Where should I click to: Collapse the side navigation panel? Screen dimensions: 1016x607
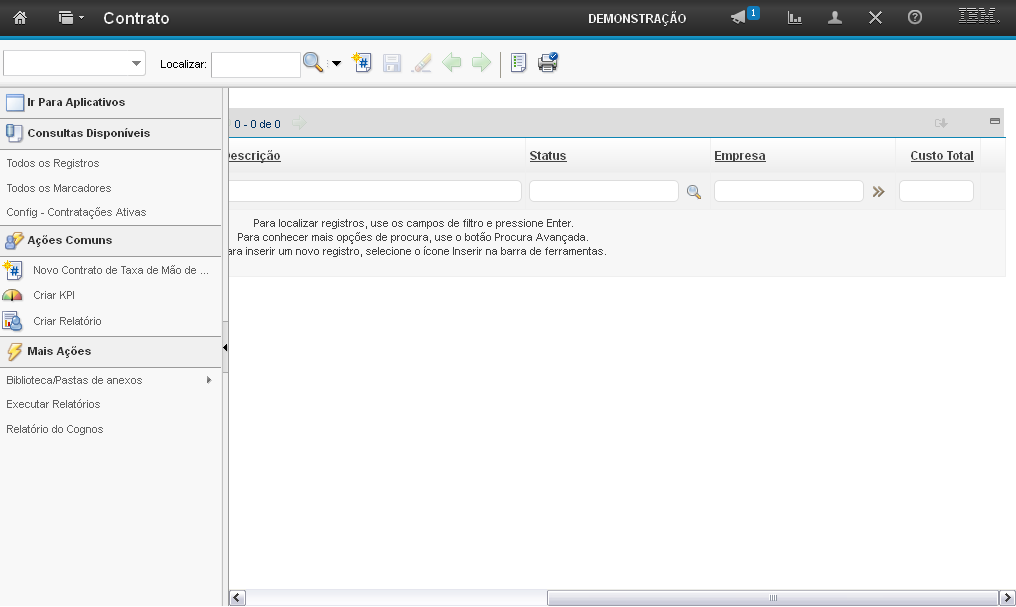pos(225,348)
